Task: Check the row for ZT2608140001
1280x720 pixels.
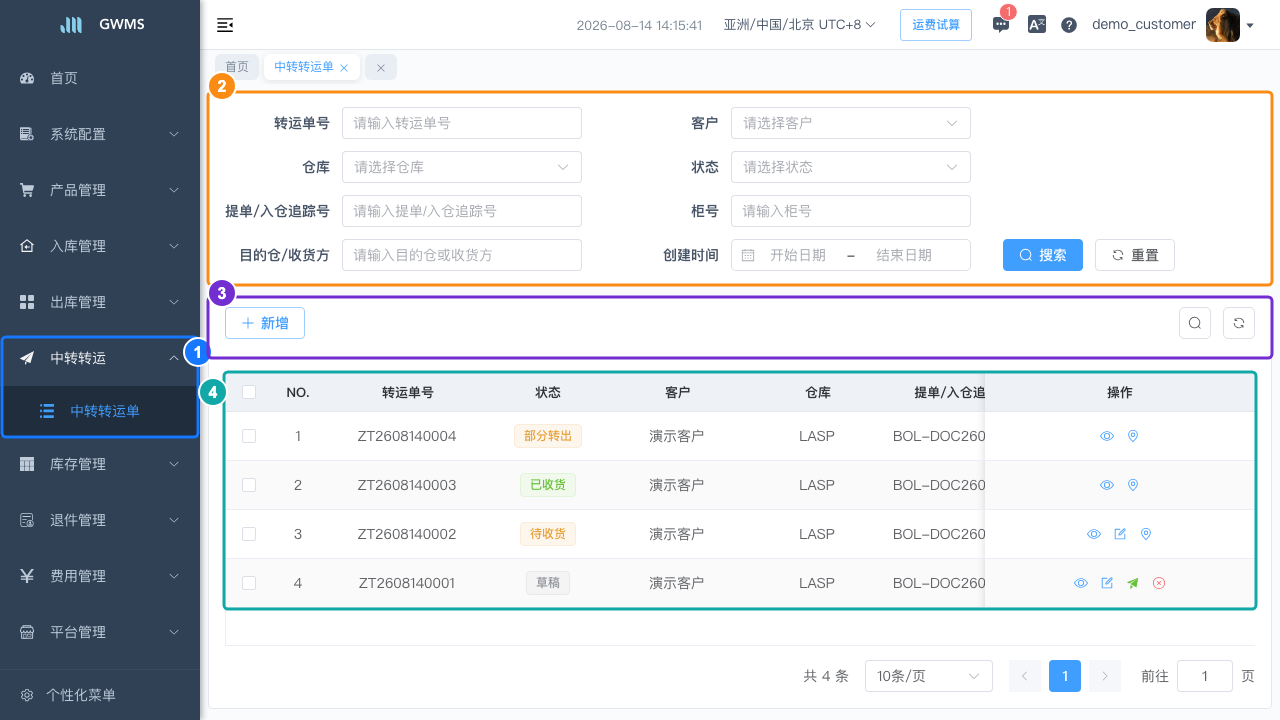Action: (x=249, y=583)
